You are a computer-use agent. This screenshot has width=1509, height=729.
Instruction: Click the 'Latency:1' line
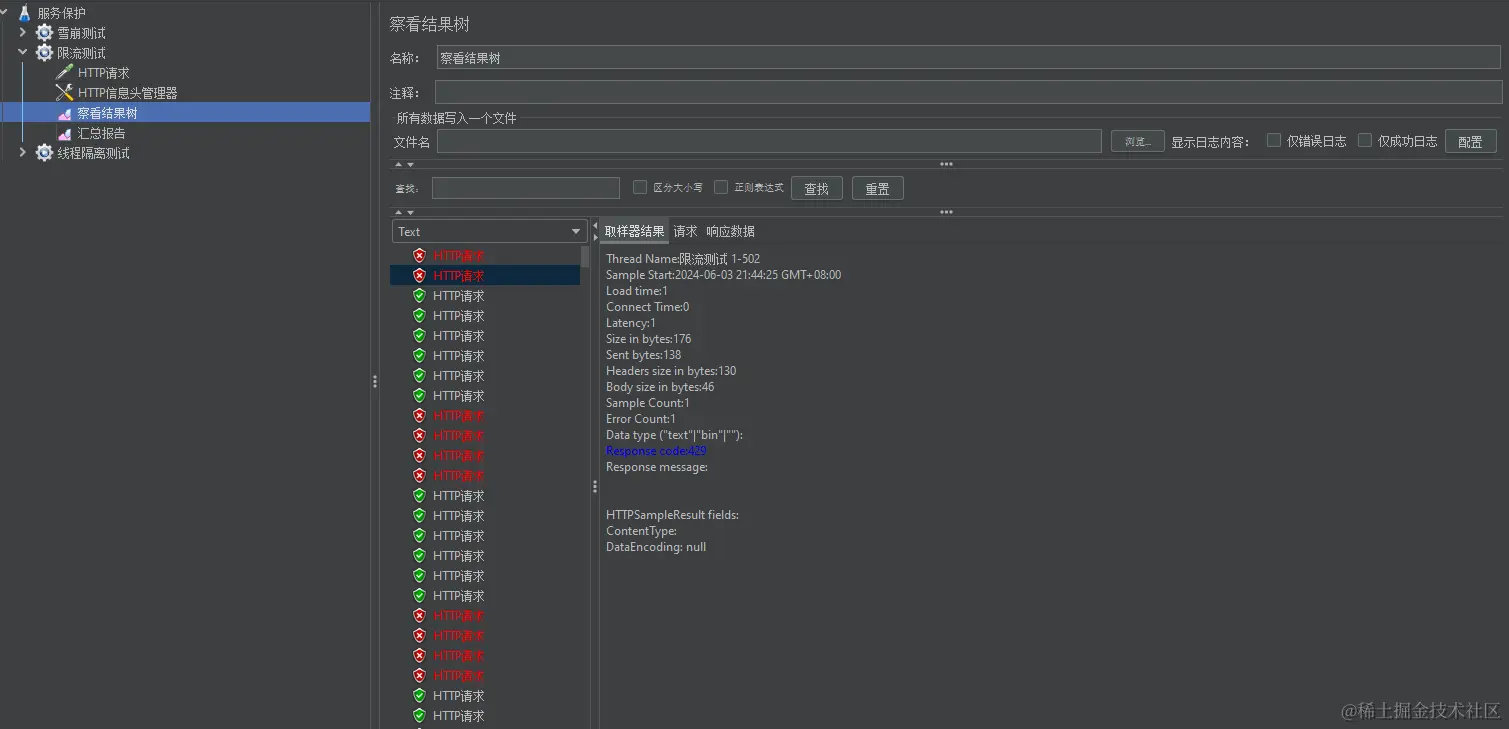(x=631, y=323)
